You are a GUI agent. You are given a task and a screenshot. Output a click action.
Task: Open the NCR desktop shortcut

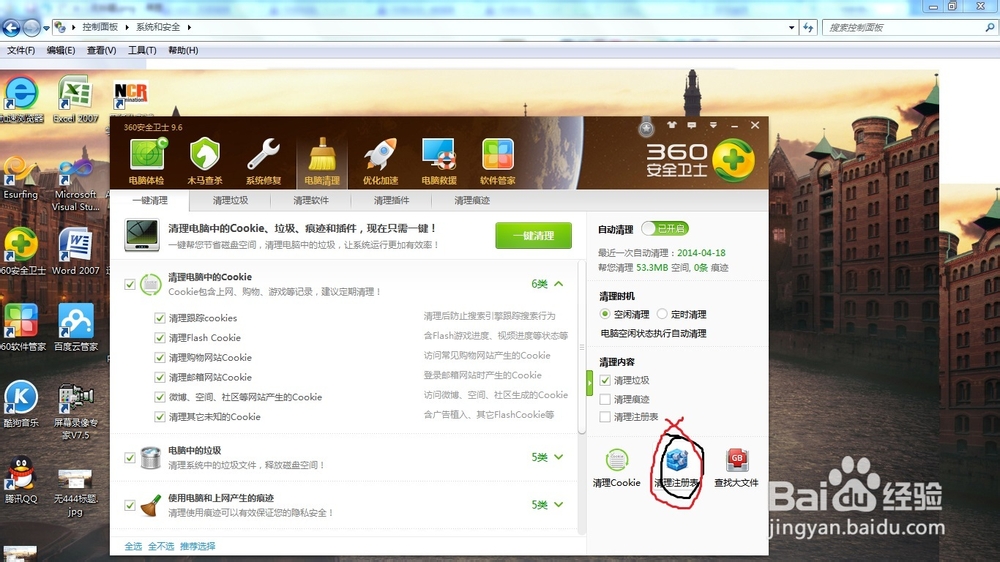point(130,96)
